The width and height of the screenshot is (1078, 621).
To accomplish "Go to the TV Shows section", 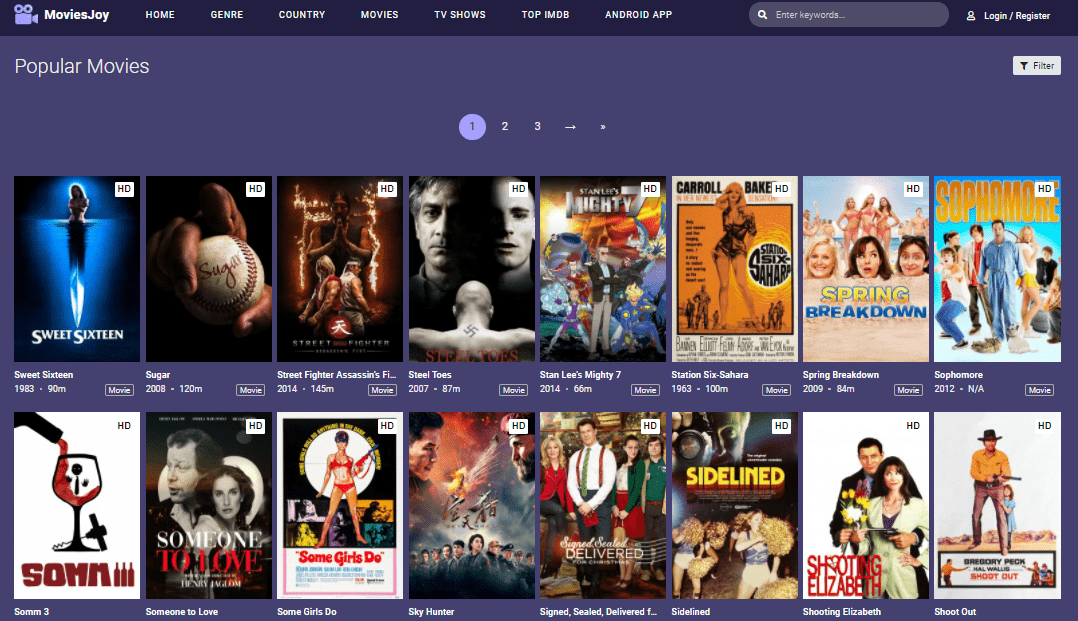I will tap(460, 14).
